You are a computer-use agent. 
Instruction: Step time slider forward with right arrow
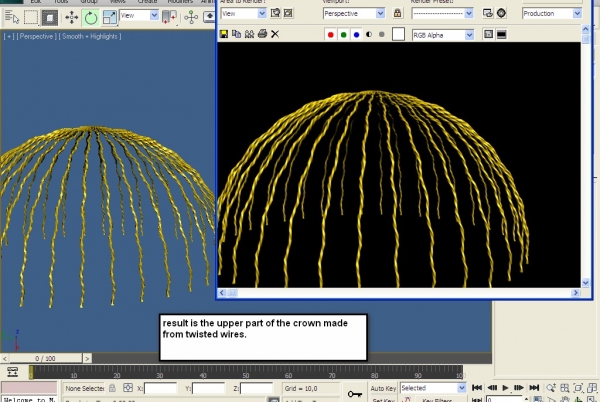point(87,358)
